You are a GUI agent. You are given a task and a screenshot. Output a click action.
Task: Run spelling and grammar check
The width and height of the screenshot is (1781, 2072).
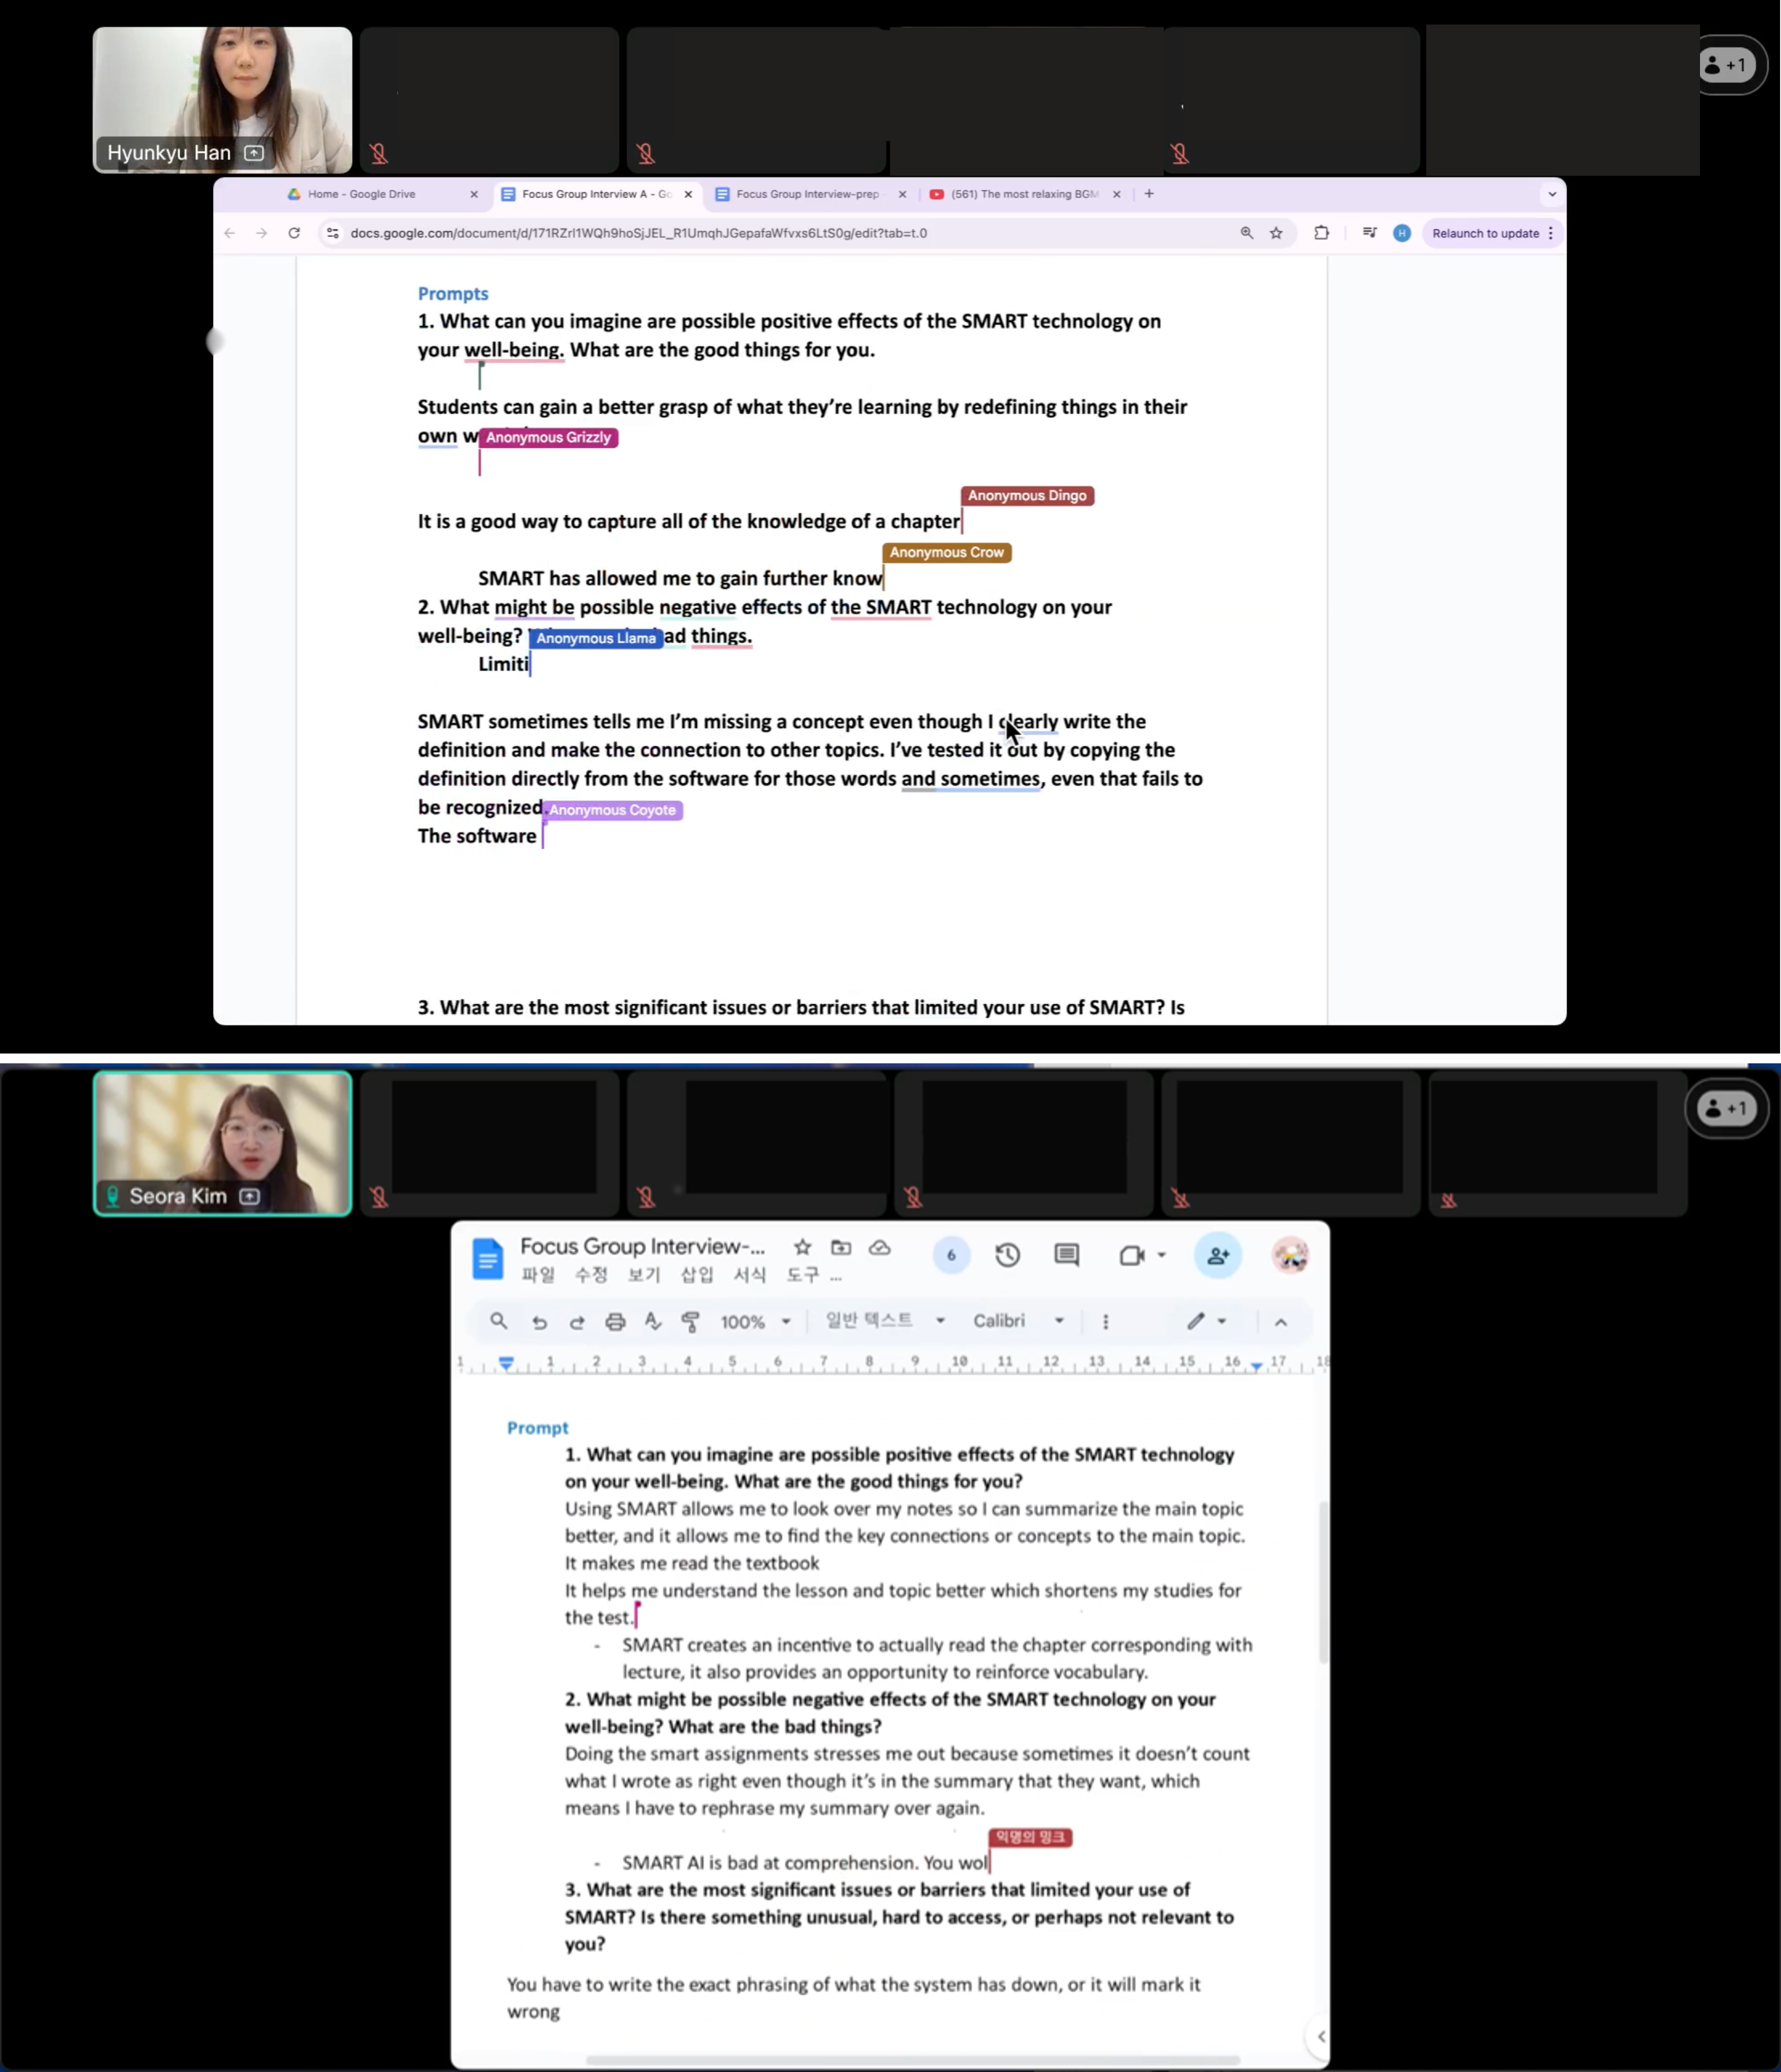click(x=653, y=1322)
